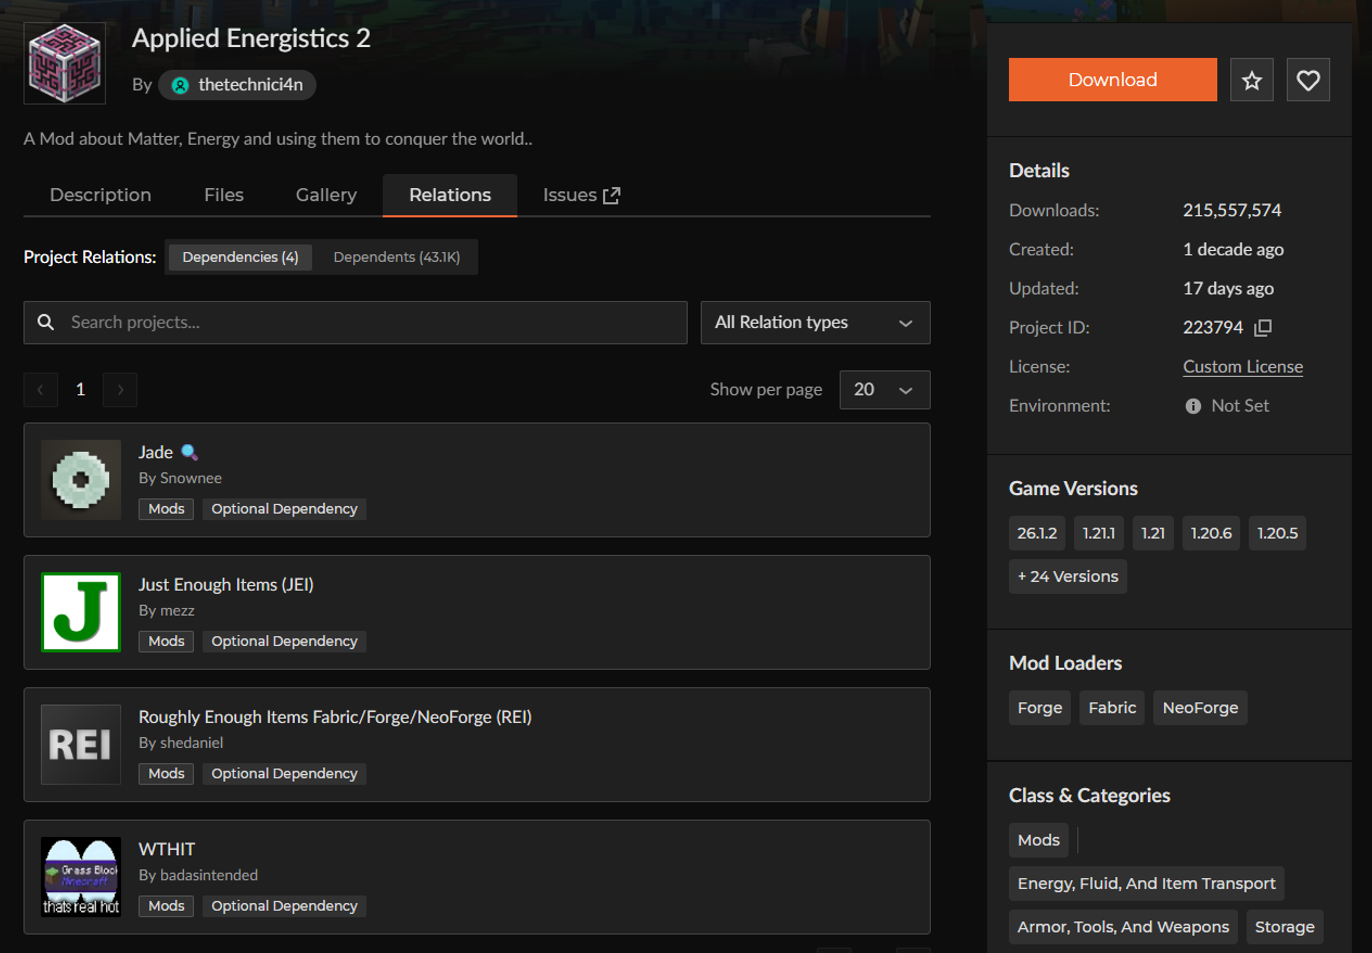Switch to the Description tab

pos(101,195)
